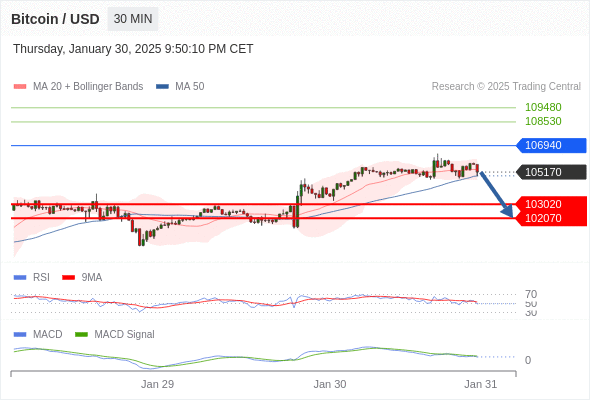590x400 pixels.
Task: Click the MA 50 legend label
Action: (x=190, y=87)
